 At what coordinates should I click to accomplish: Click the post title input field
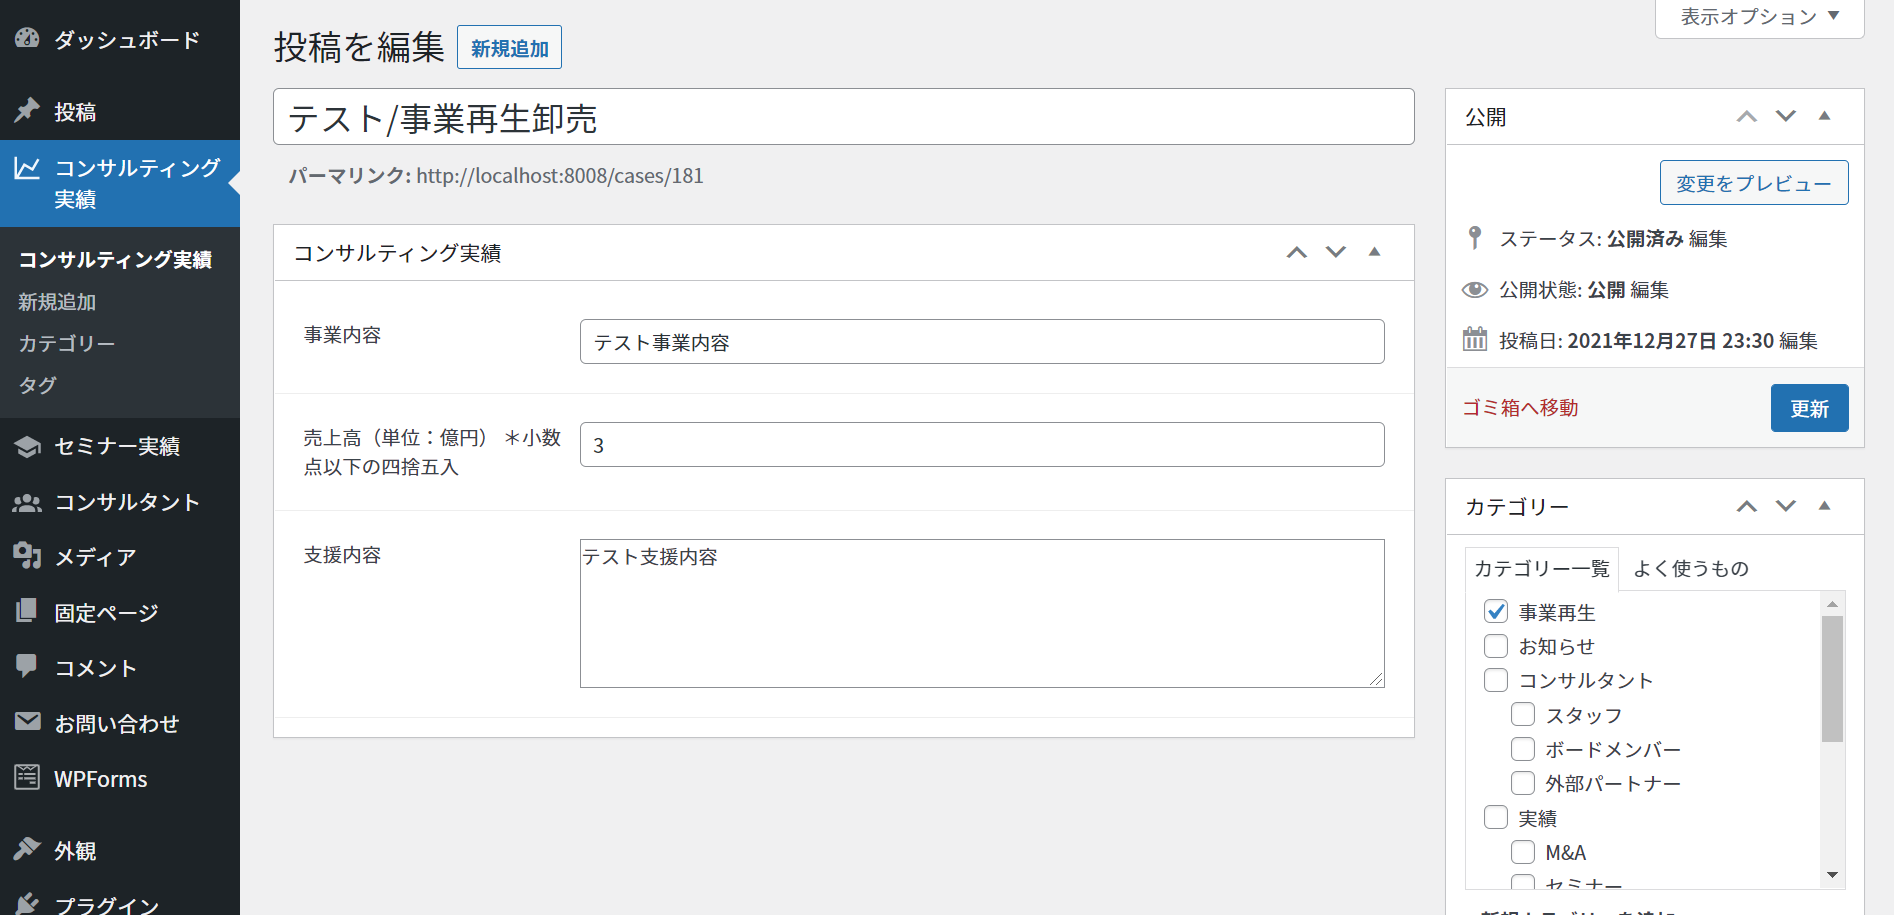pos(844,117)
